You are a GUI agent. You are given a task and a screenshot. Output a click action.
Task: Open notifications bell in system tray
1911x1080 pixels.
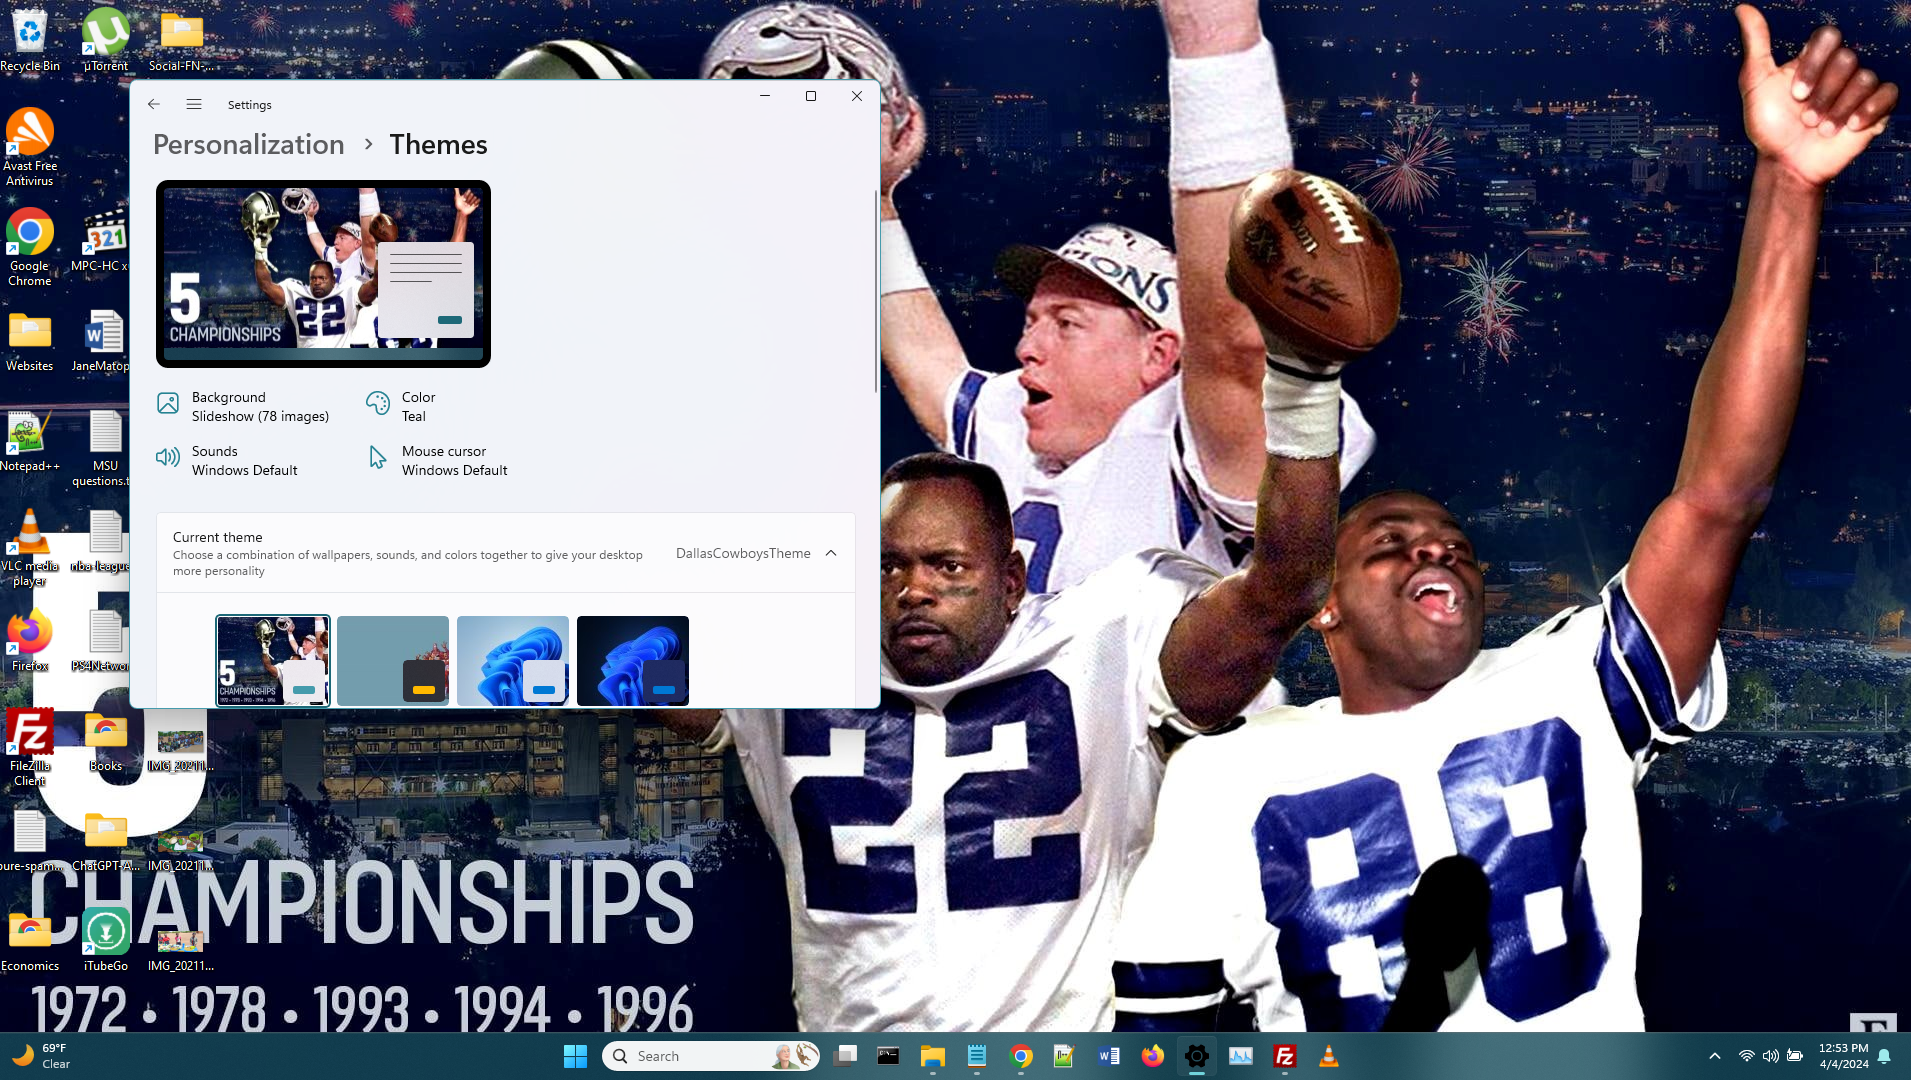click(1884, 1056)
